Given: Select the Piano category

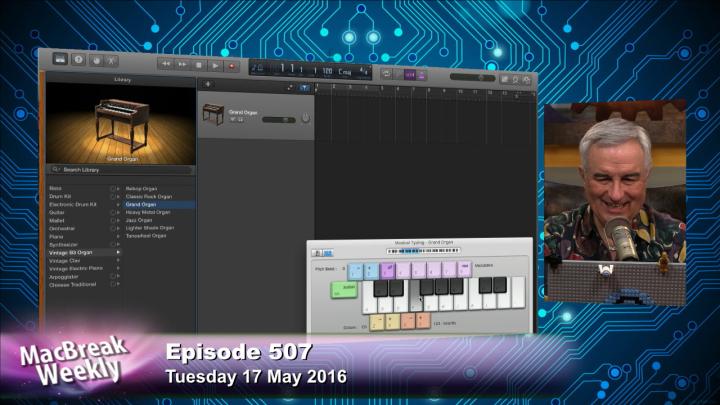Looking at the screenshot, I should [56, 236].
